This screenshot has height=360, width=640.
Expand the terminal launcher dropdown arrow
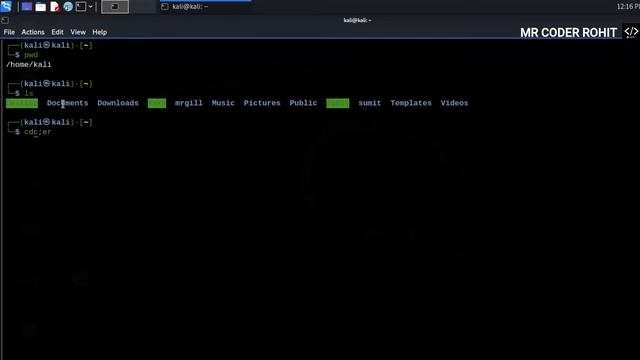(x=91, y=7)
